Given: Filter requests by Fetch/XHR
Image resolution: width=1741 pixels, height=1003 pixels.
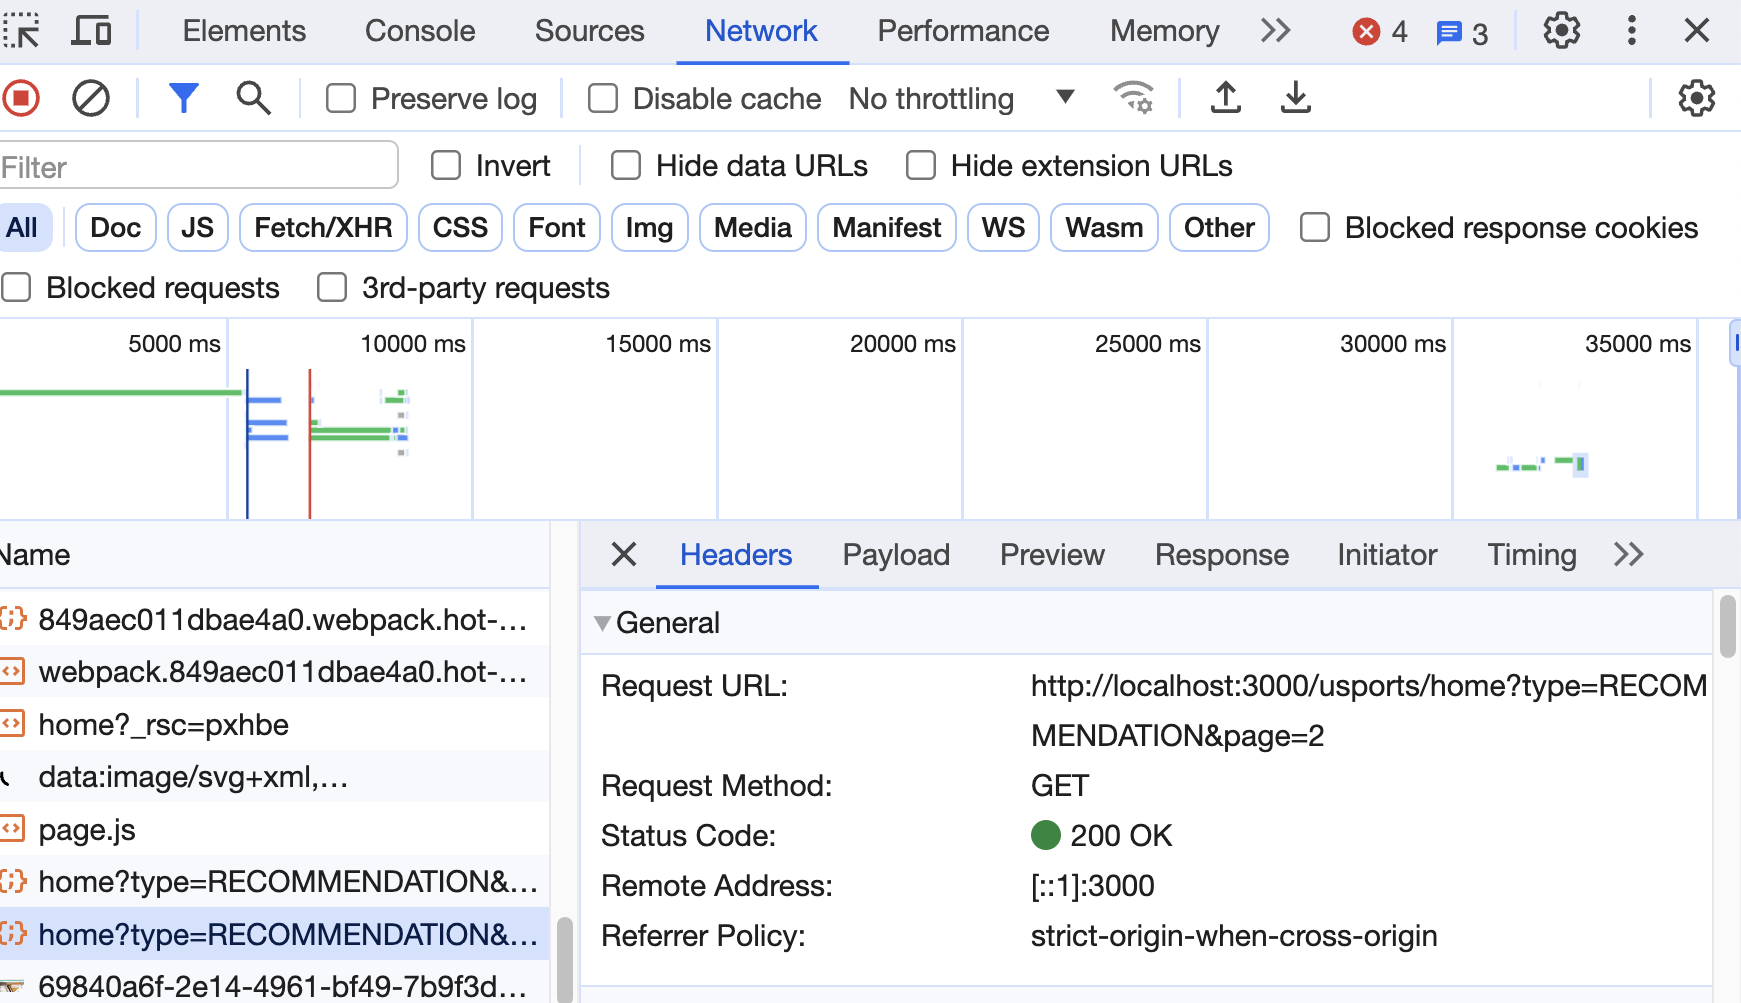Looking at the screenshot, I should pyautogui.click(x=323, y=228).
